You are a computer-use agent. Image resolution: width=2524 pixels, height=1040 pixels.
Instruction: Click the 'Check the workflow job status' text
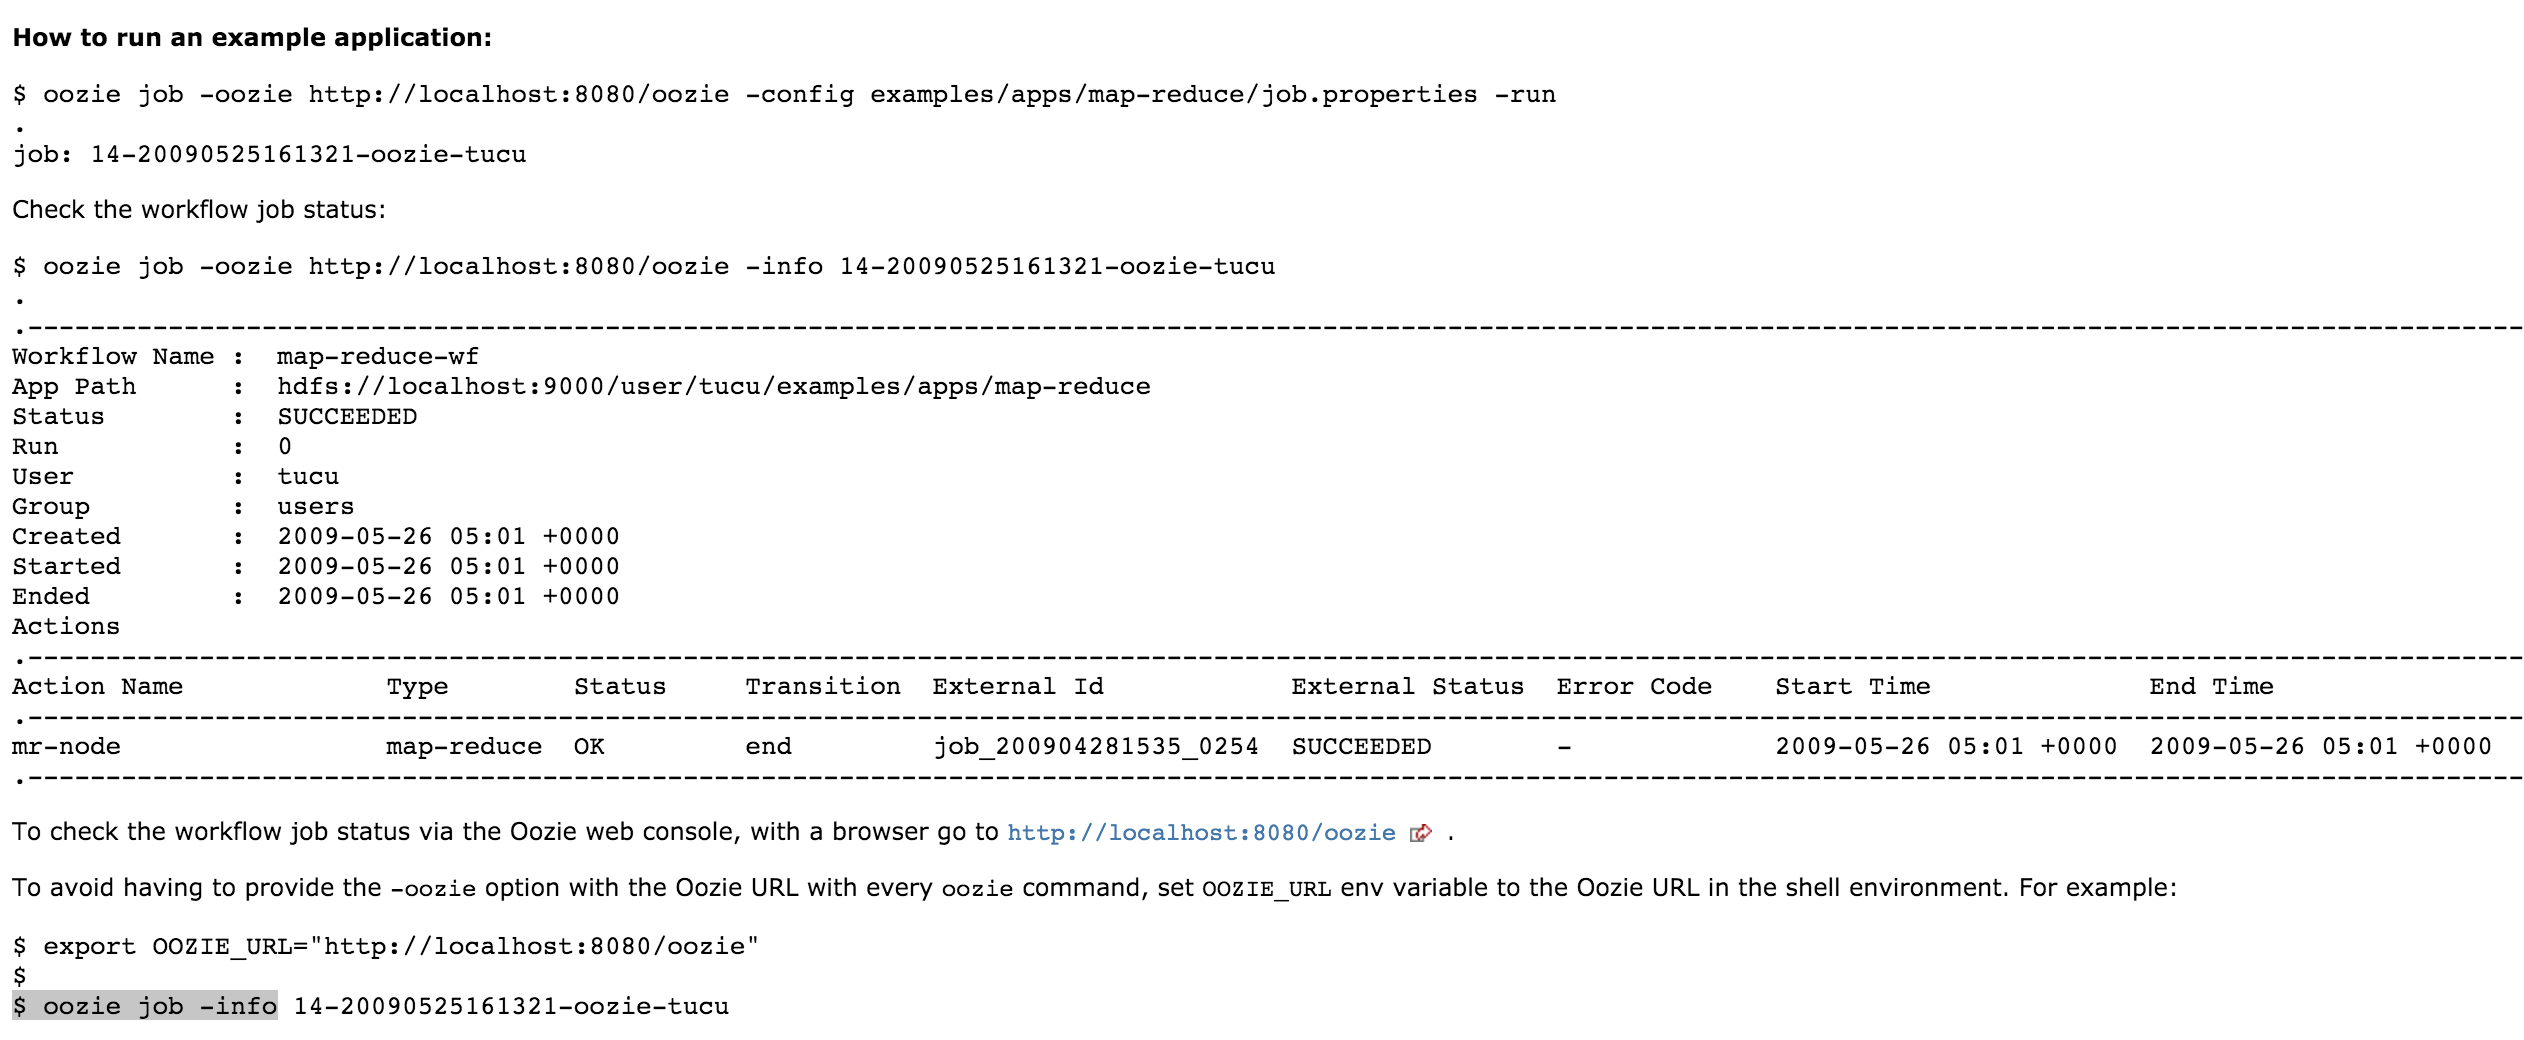tap(198, 210)
